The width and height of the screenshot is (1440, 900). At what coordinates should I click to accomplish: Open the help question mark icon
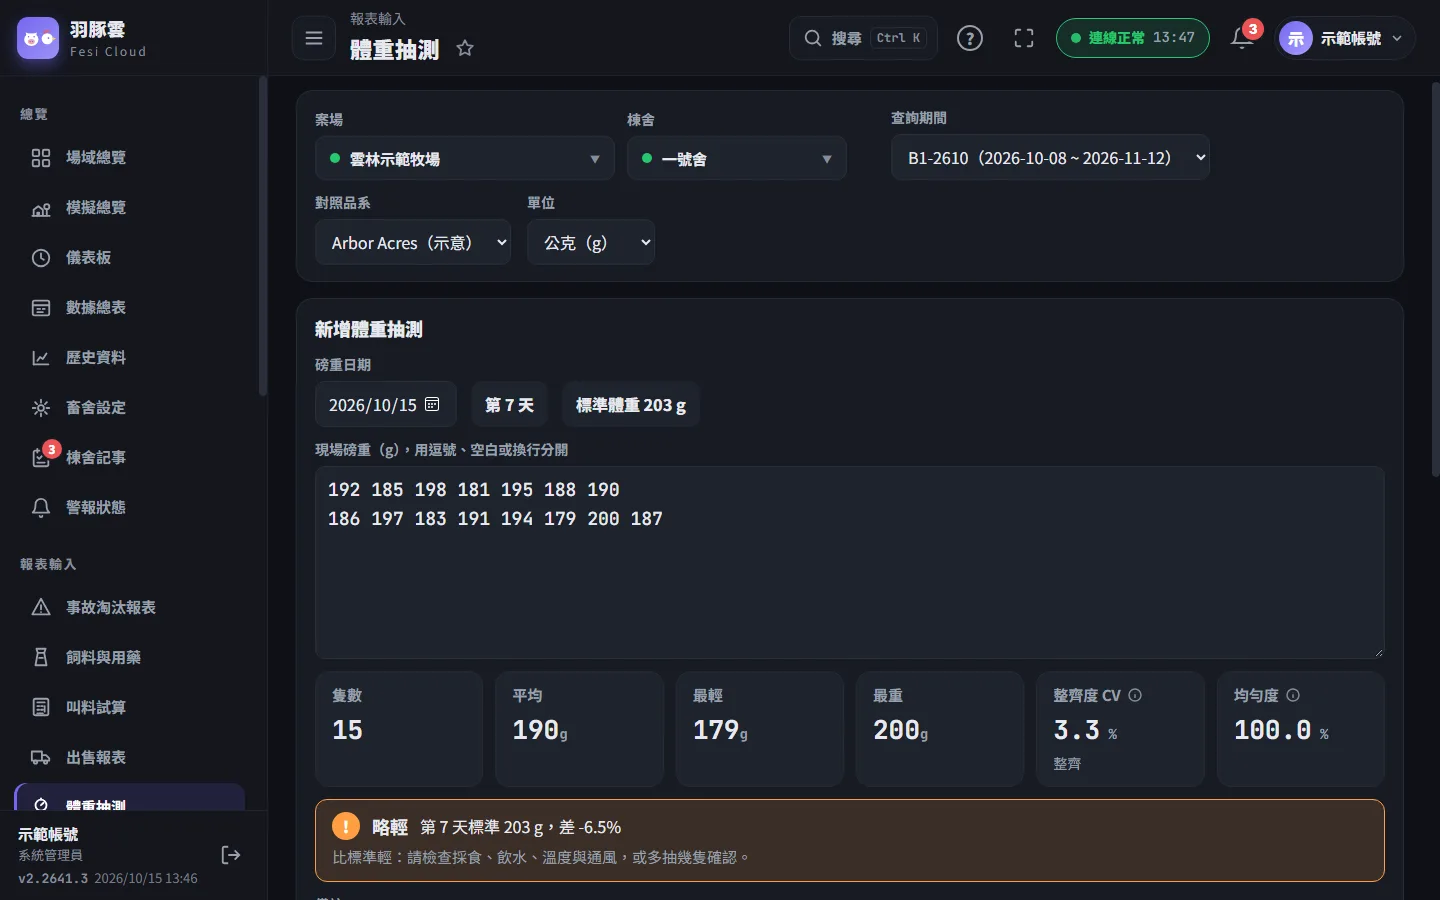(970, 38)
